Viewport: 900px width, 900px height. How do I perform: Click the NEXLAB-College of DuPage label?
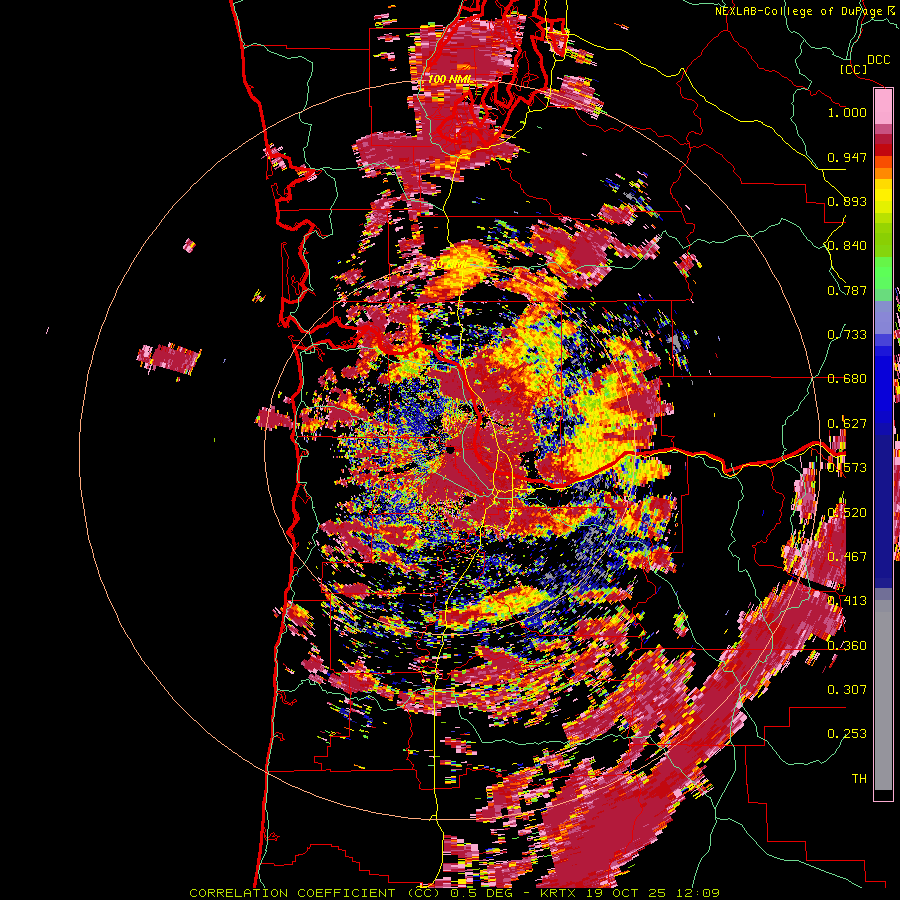(800, 11)
